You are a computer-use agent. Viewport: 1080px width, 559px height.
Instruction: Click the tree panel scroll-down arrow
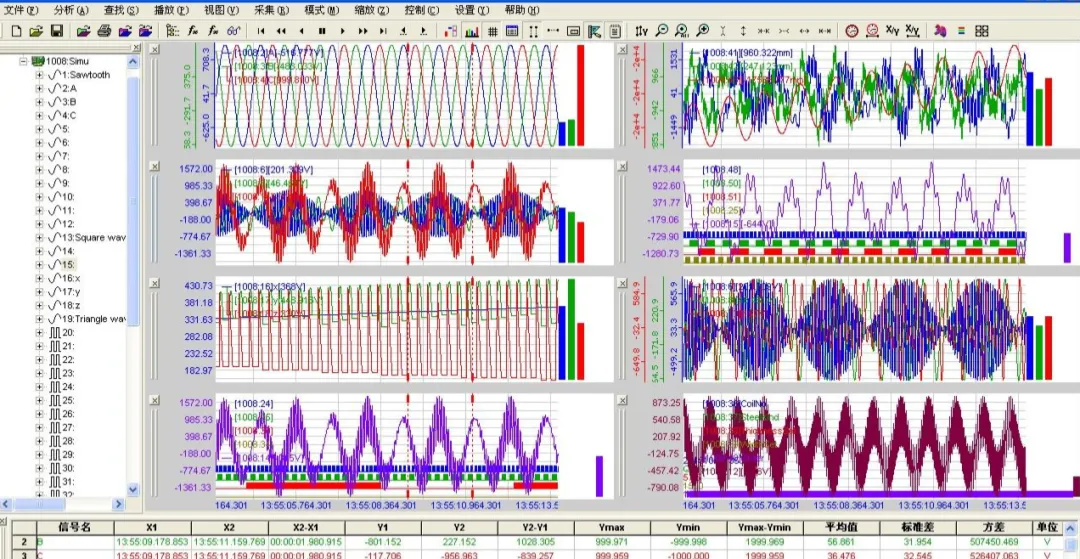coord(134,489)
